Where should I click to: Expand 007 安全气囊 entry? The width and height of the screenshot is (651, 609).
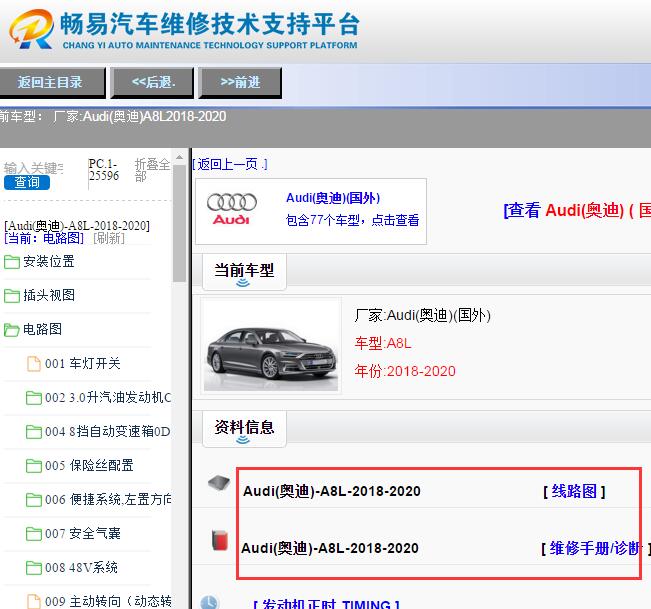click(83, 534)
